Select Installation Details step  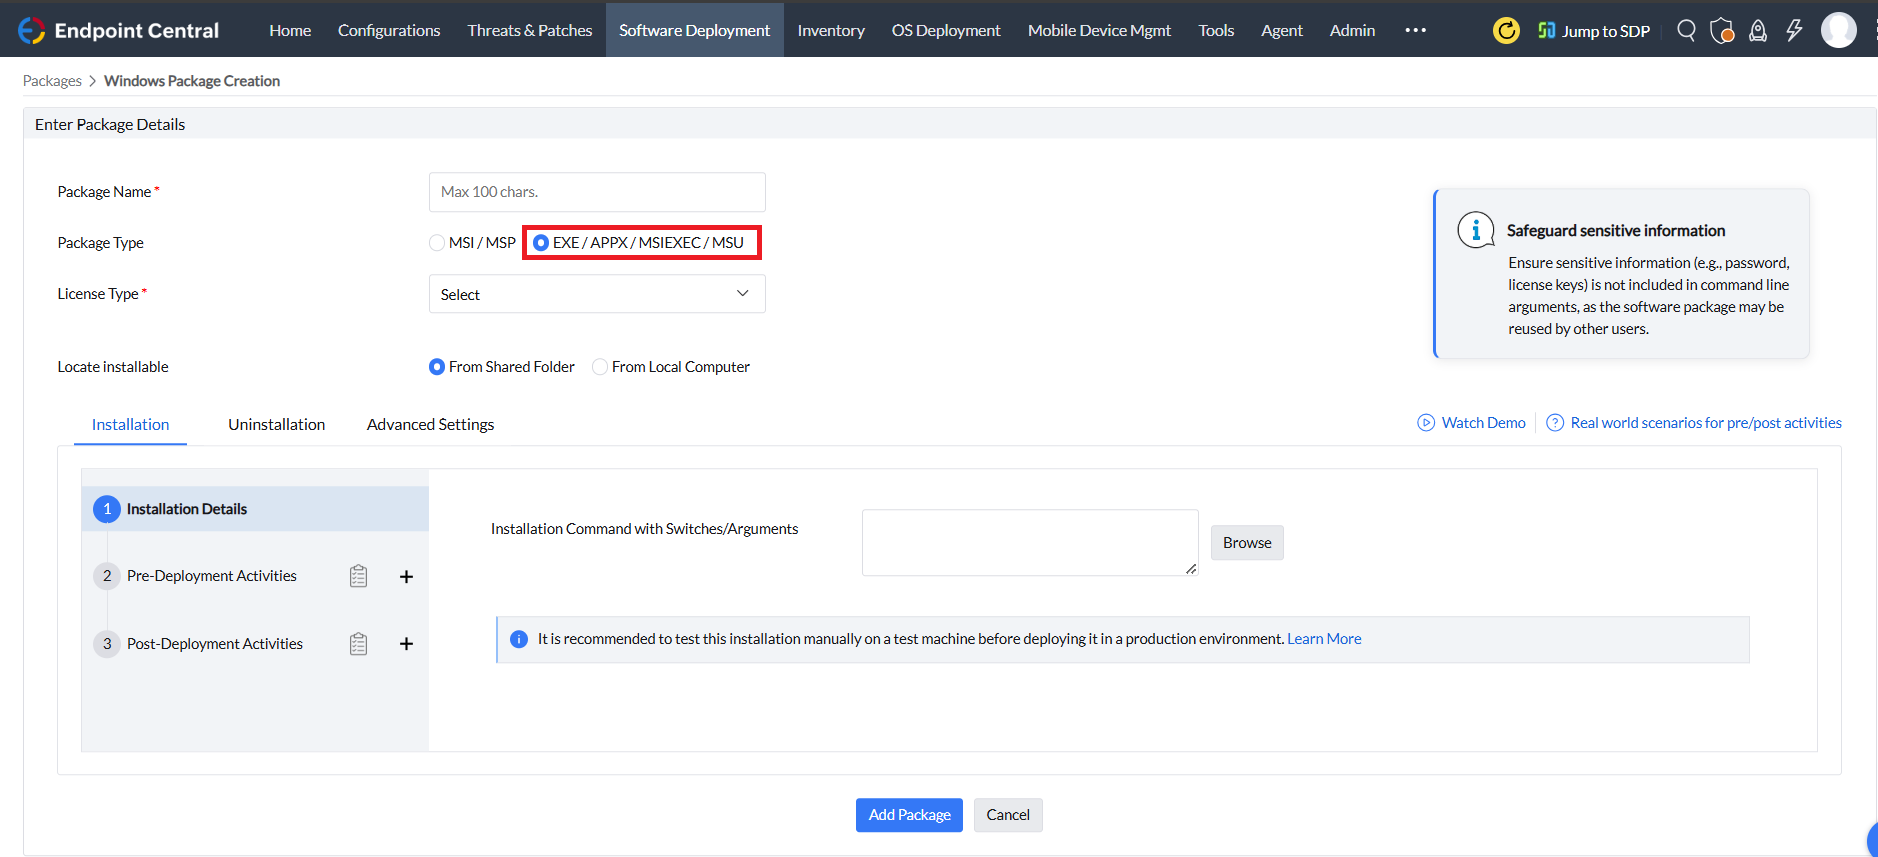click(x=255, y=509)
